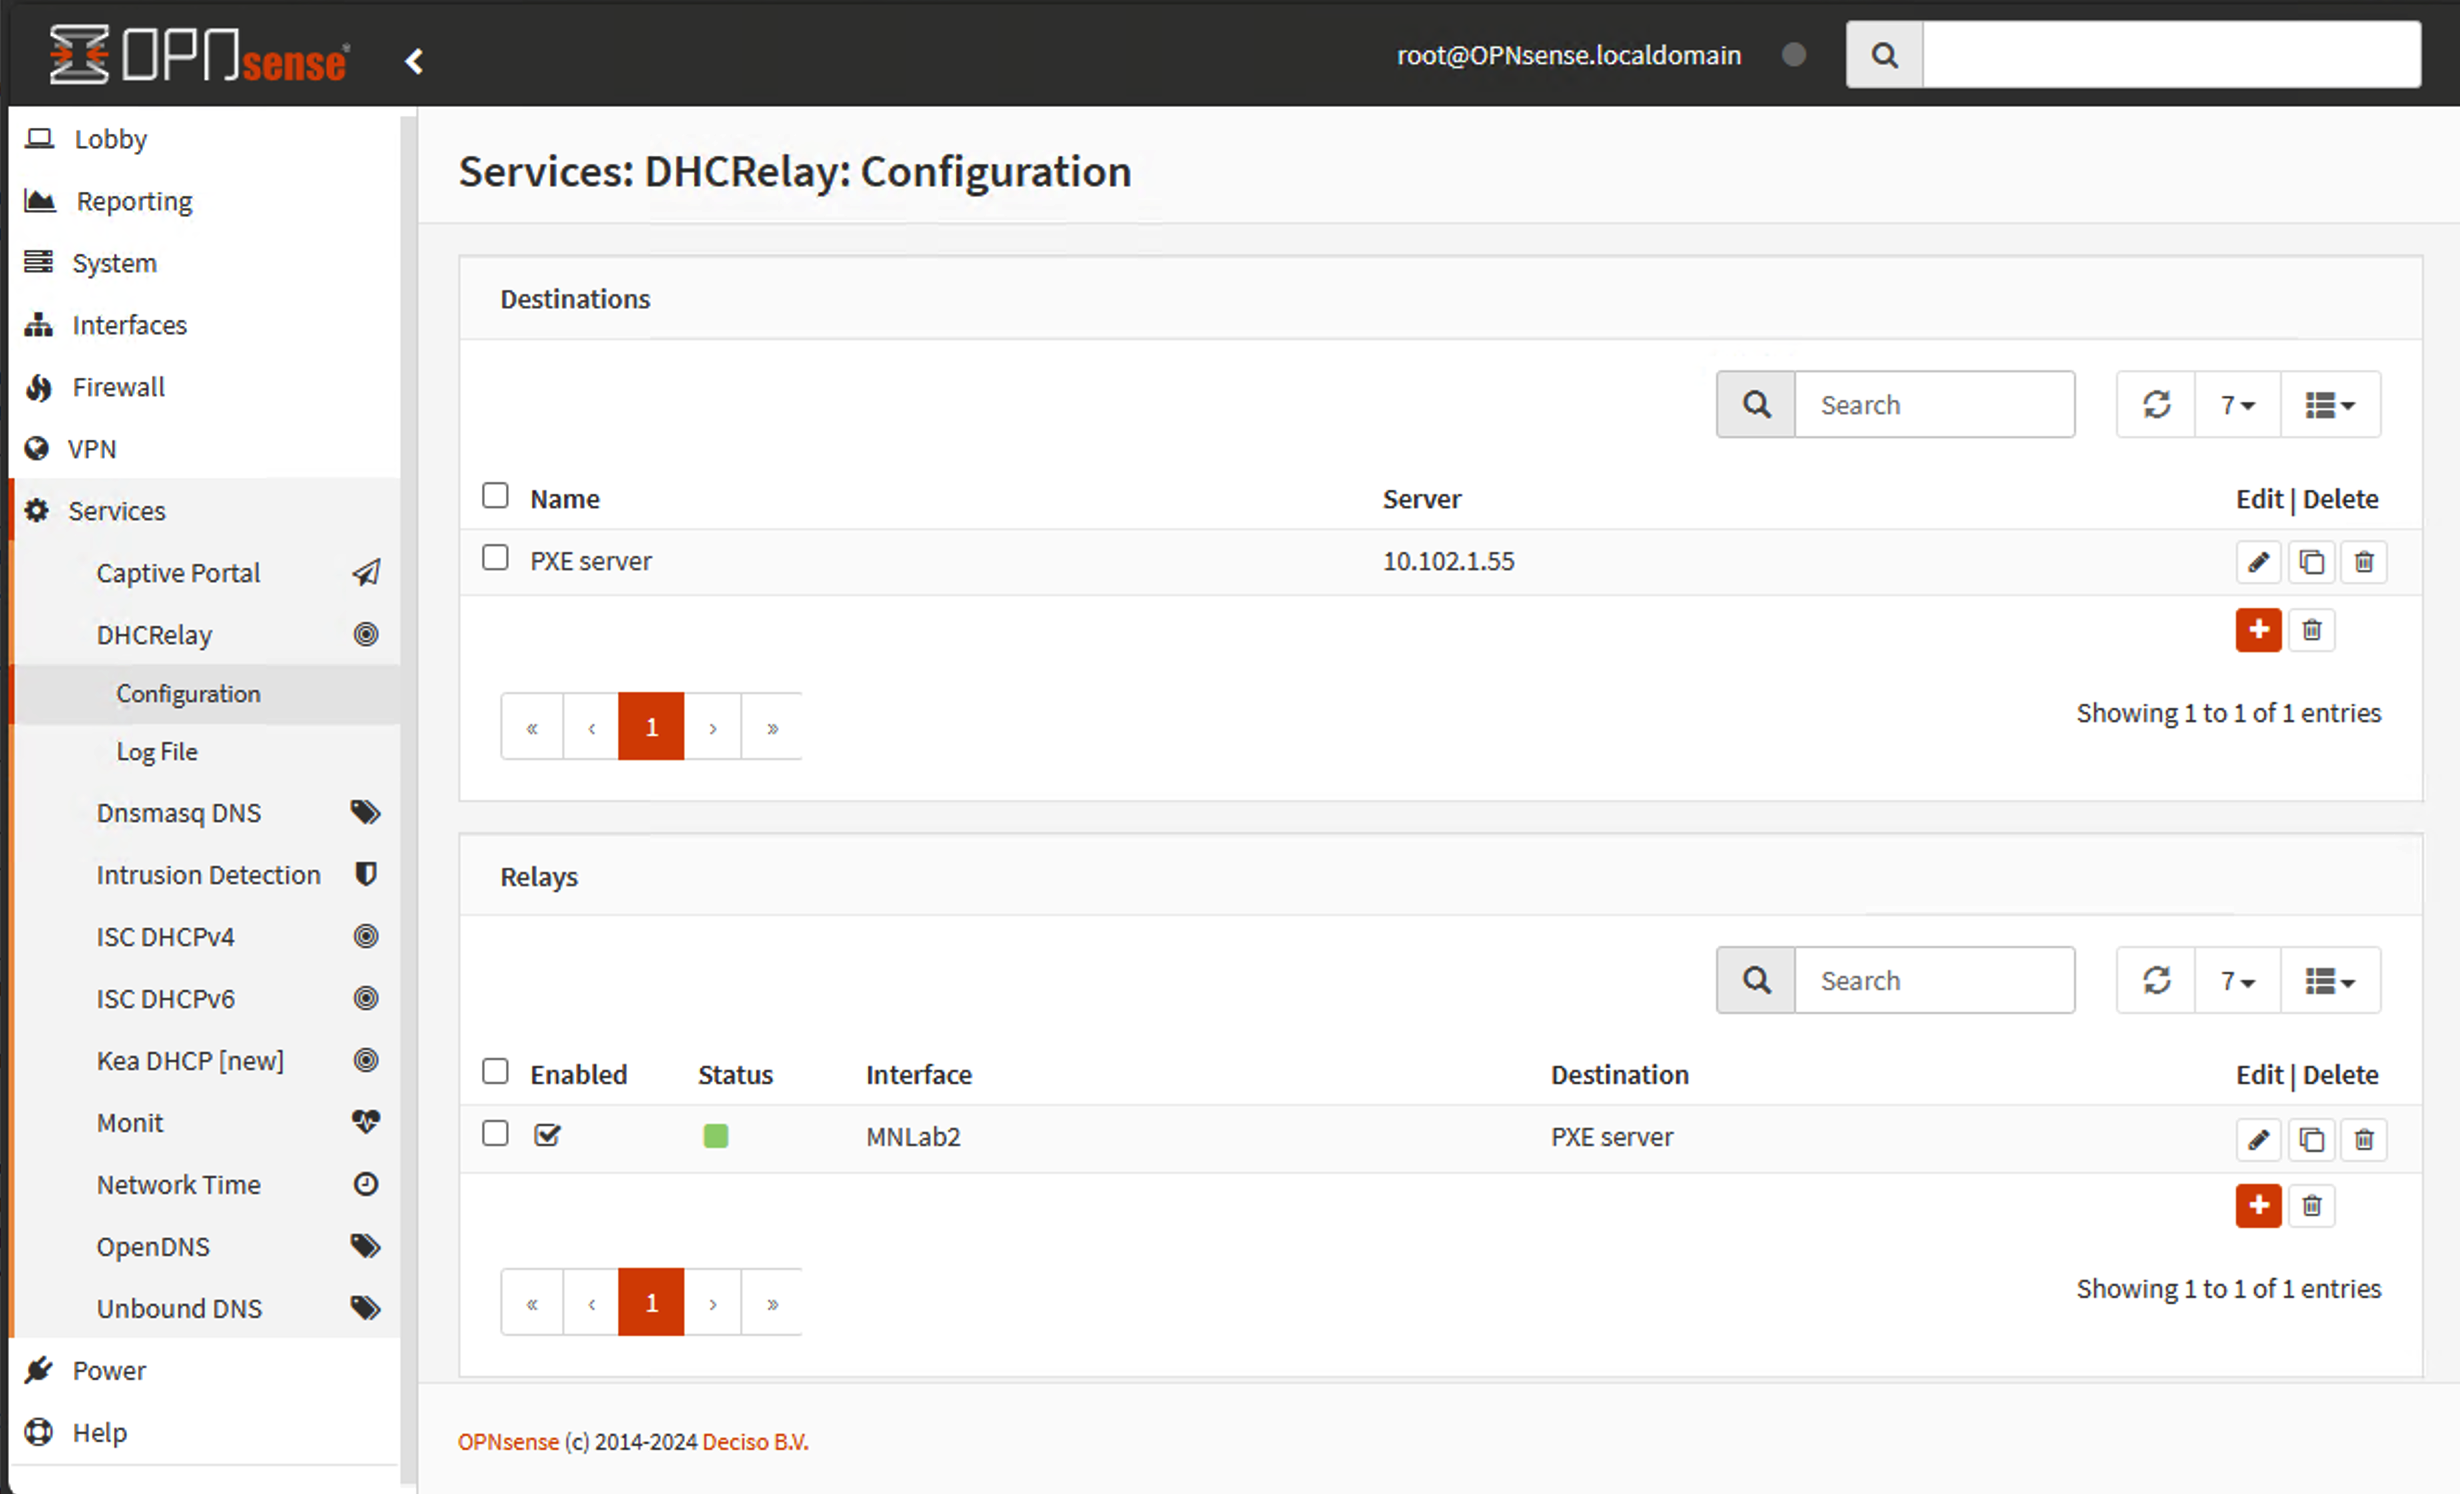Open the Log File menu item
2460x1494 pixels.
[157, 752]
